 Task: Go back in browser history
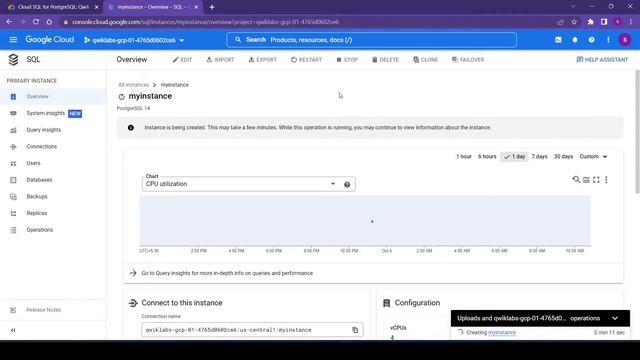point(9,22)
